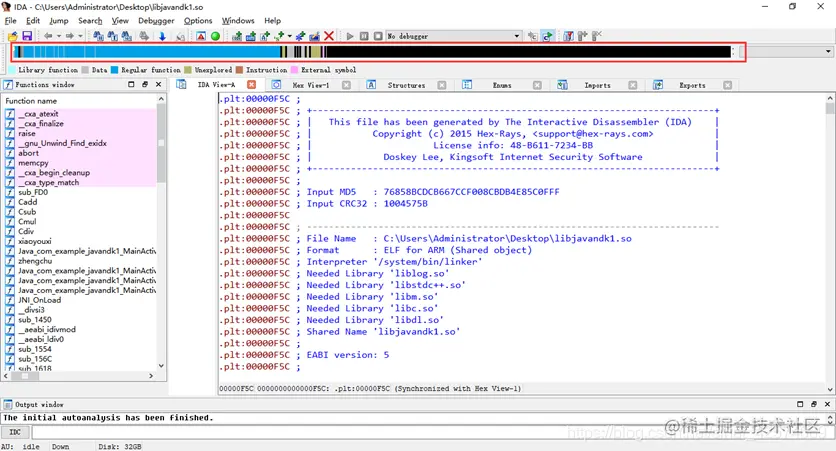
Task: Close the IDA View-A tab
Action: tap(252, 85)
